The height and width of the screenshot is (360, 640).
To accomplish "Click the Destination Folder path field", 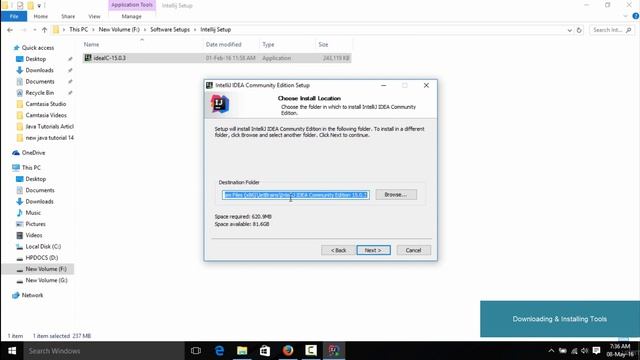I will (x=296, y=195).
